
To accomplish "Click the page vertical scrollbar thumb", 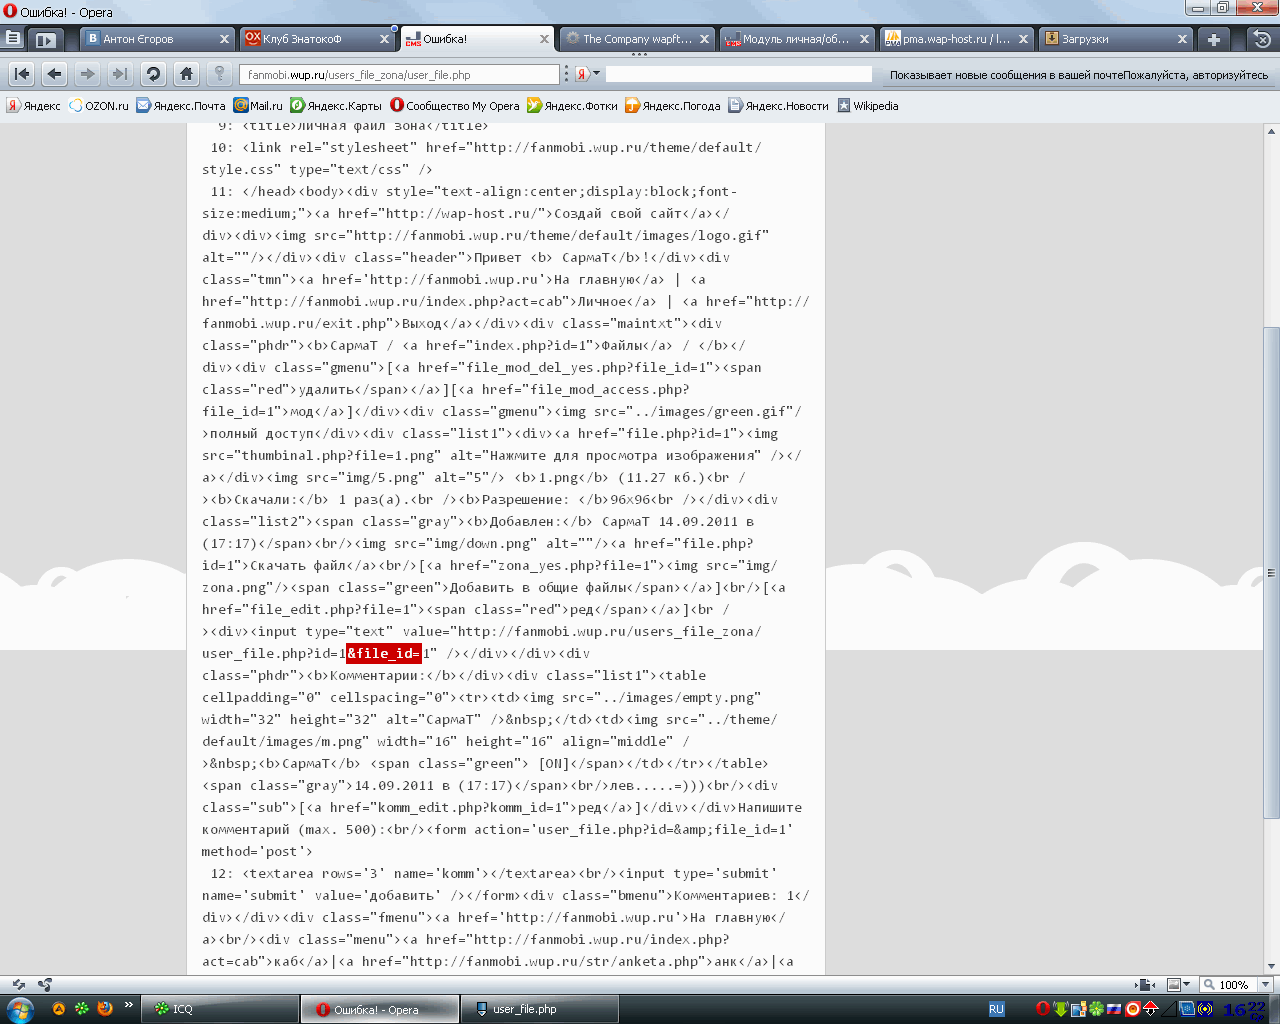I will [x=1271, y=573].
